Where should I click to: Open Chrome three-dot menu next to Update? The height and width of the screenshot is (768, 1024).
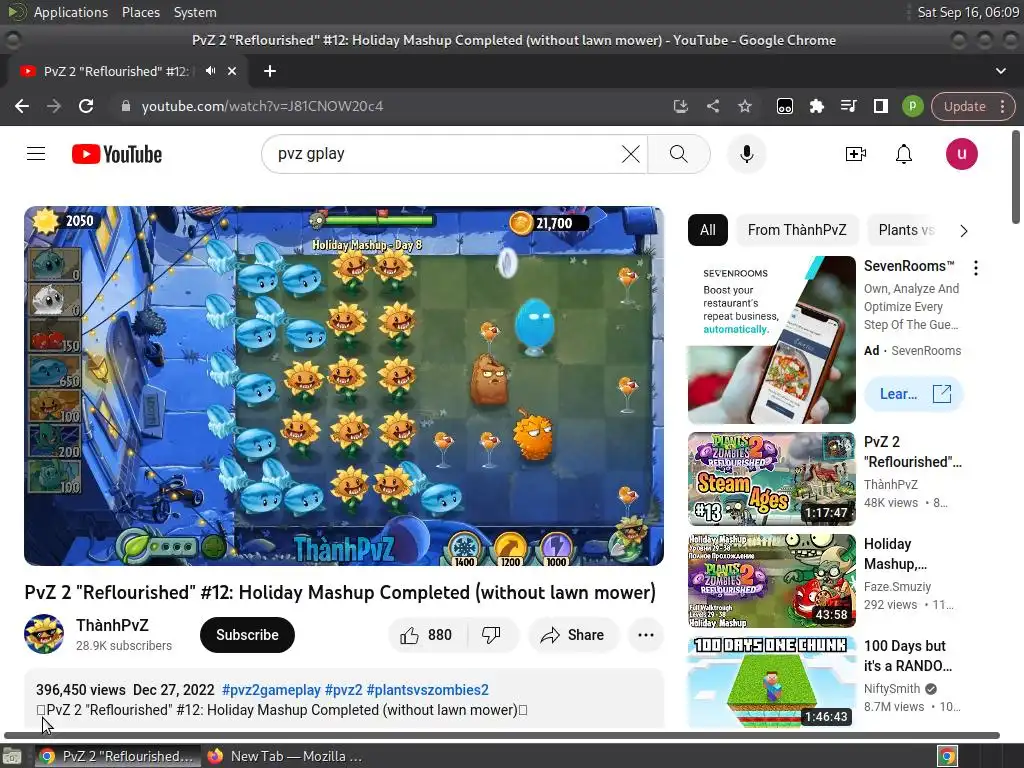pos(1002,106)
